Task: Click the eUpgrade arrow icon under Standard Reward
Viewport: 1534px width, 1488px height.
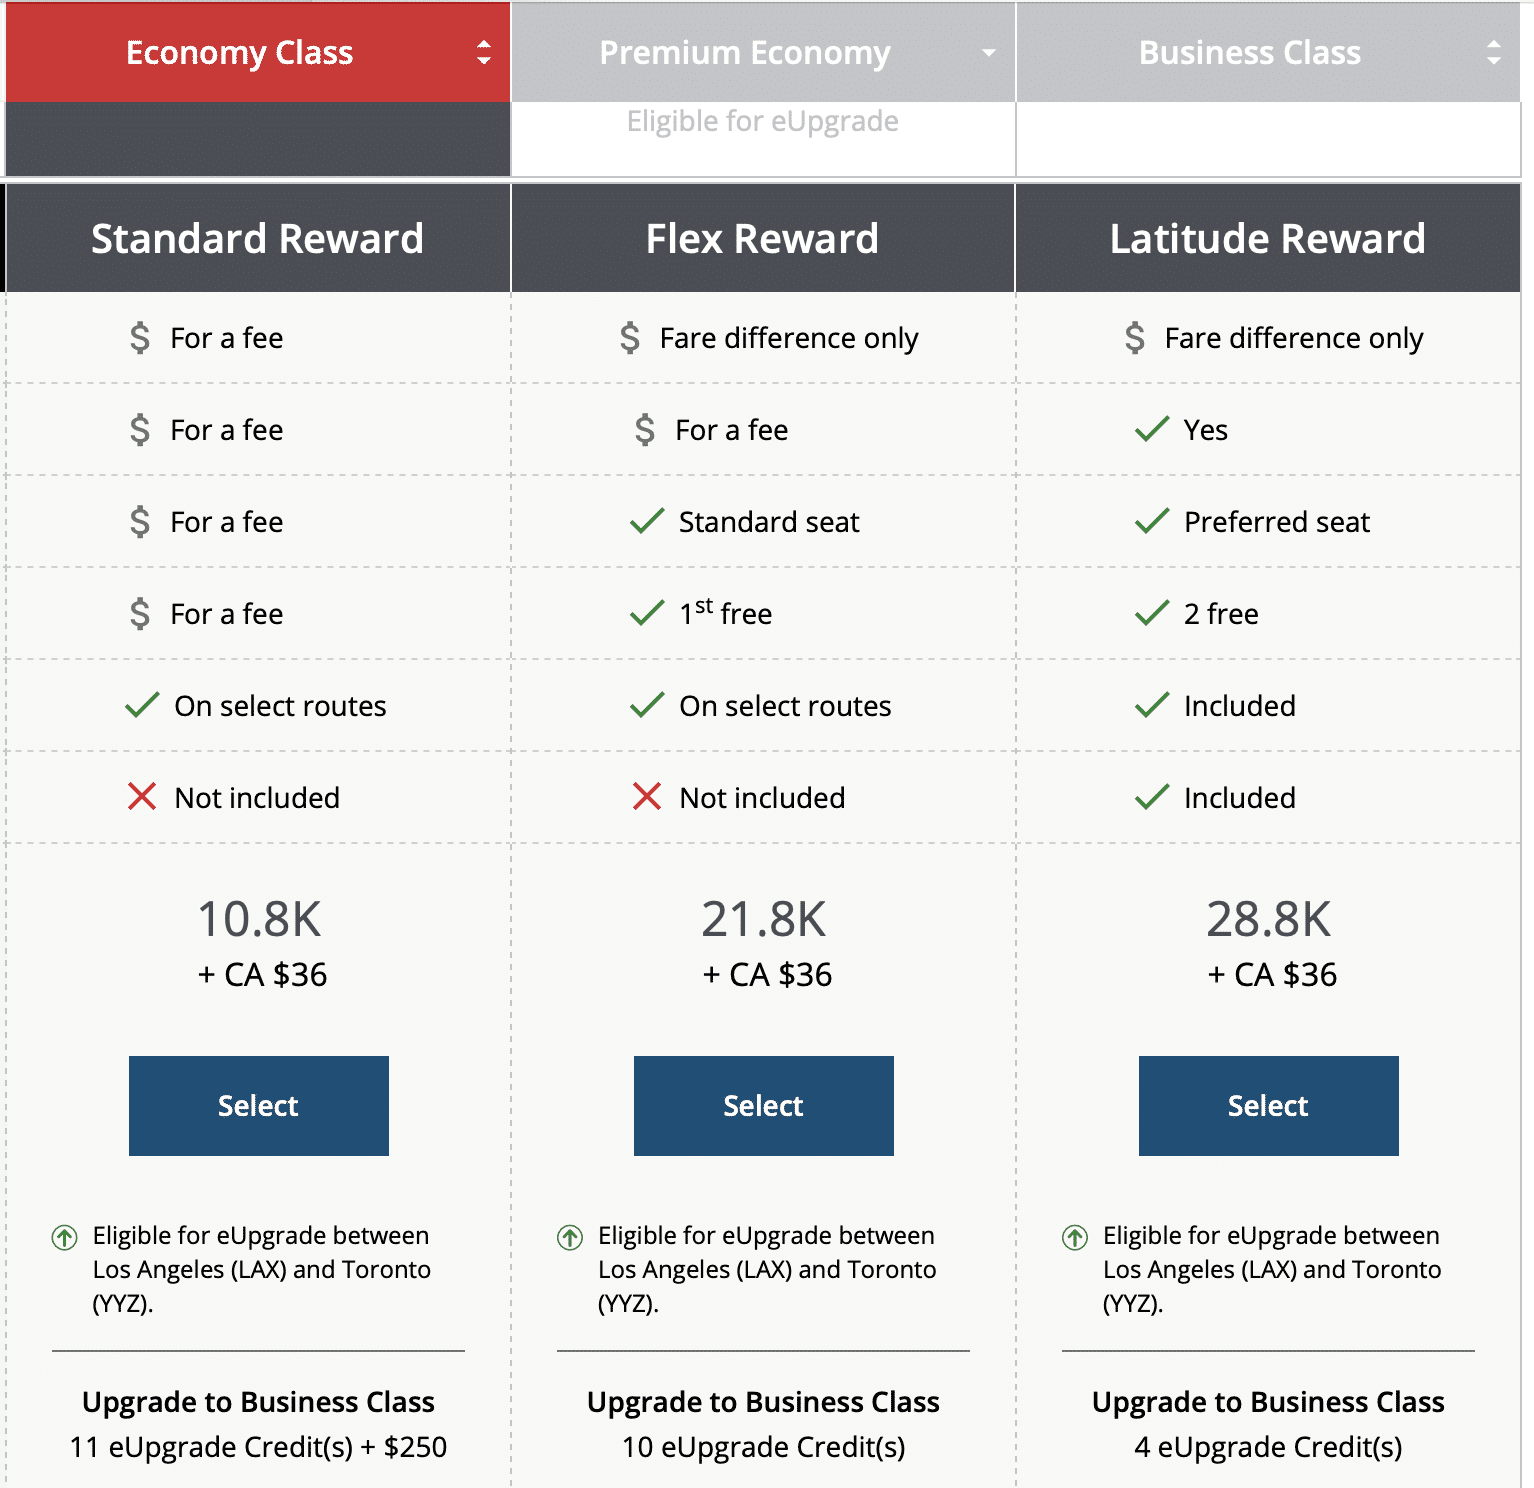Action: tap(65, 1237)
